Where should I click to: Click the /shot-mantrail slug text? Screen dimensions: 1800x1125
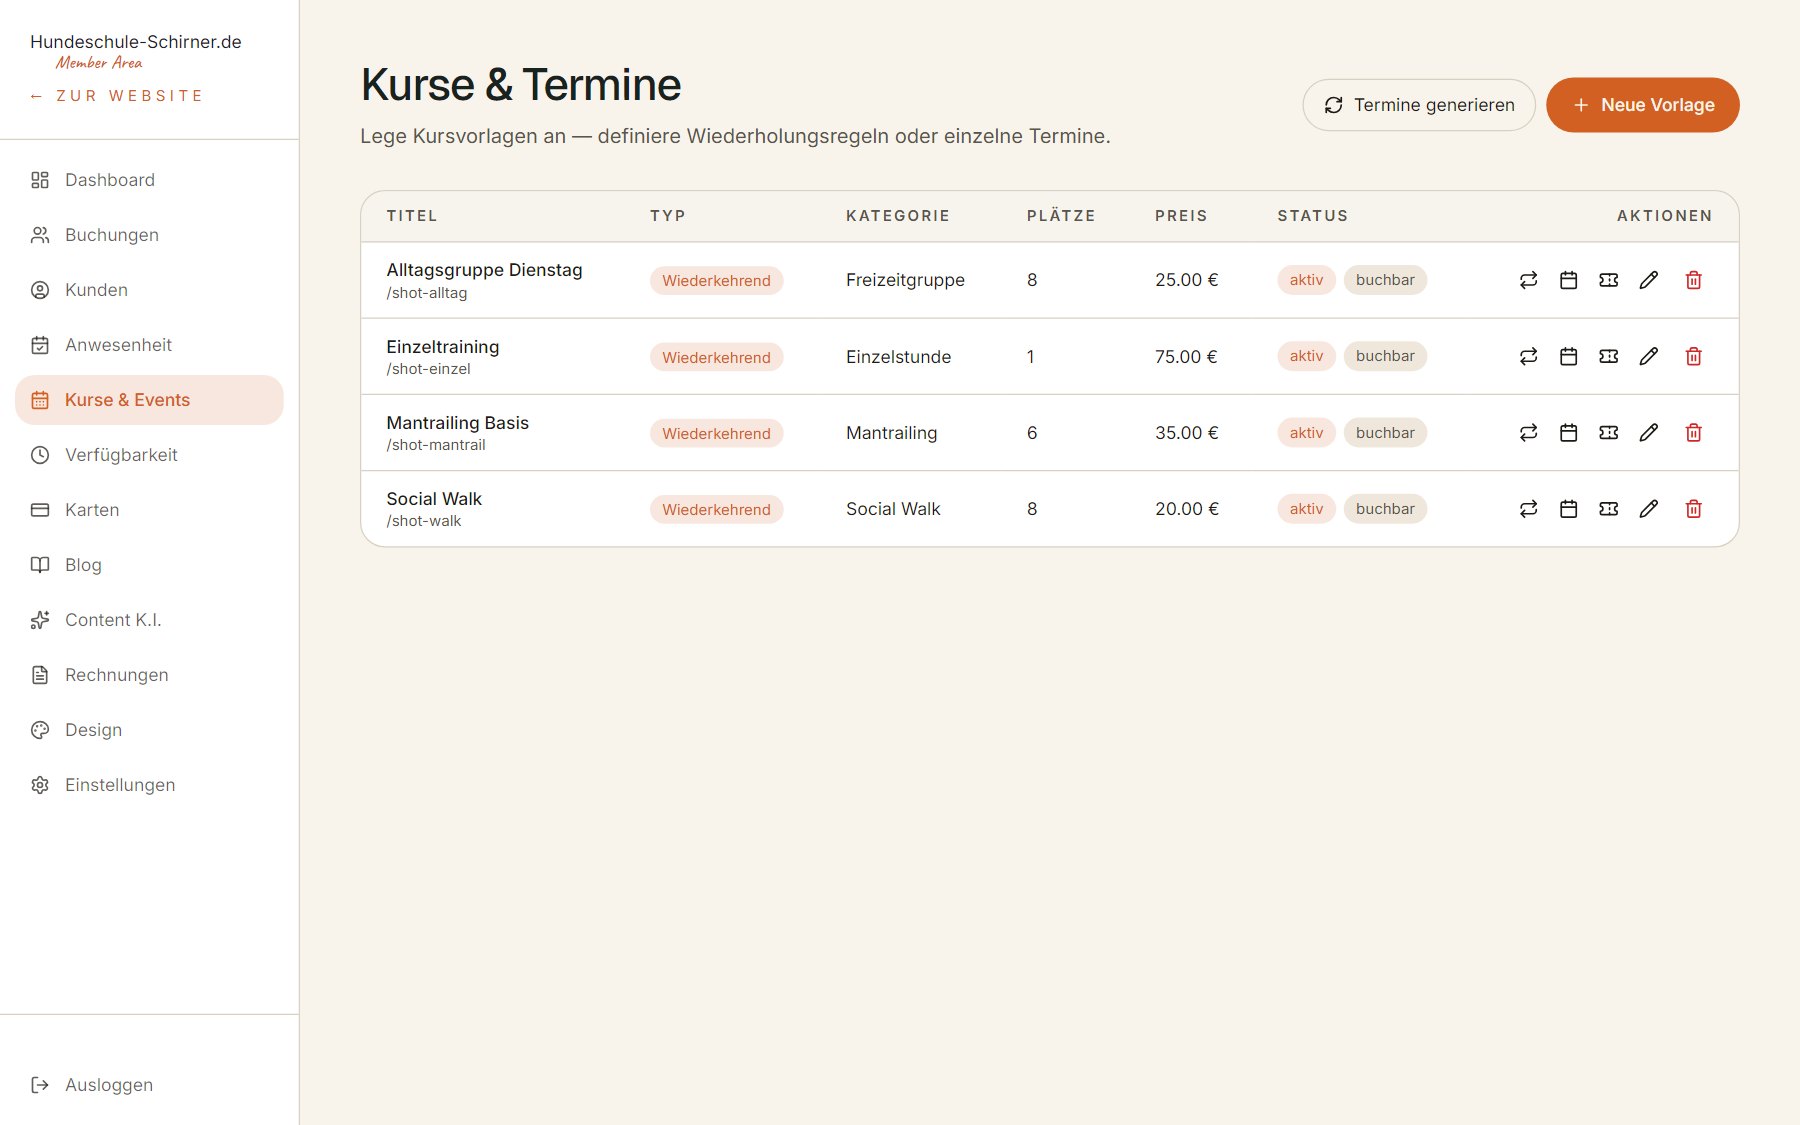[x=436, y=445]
